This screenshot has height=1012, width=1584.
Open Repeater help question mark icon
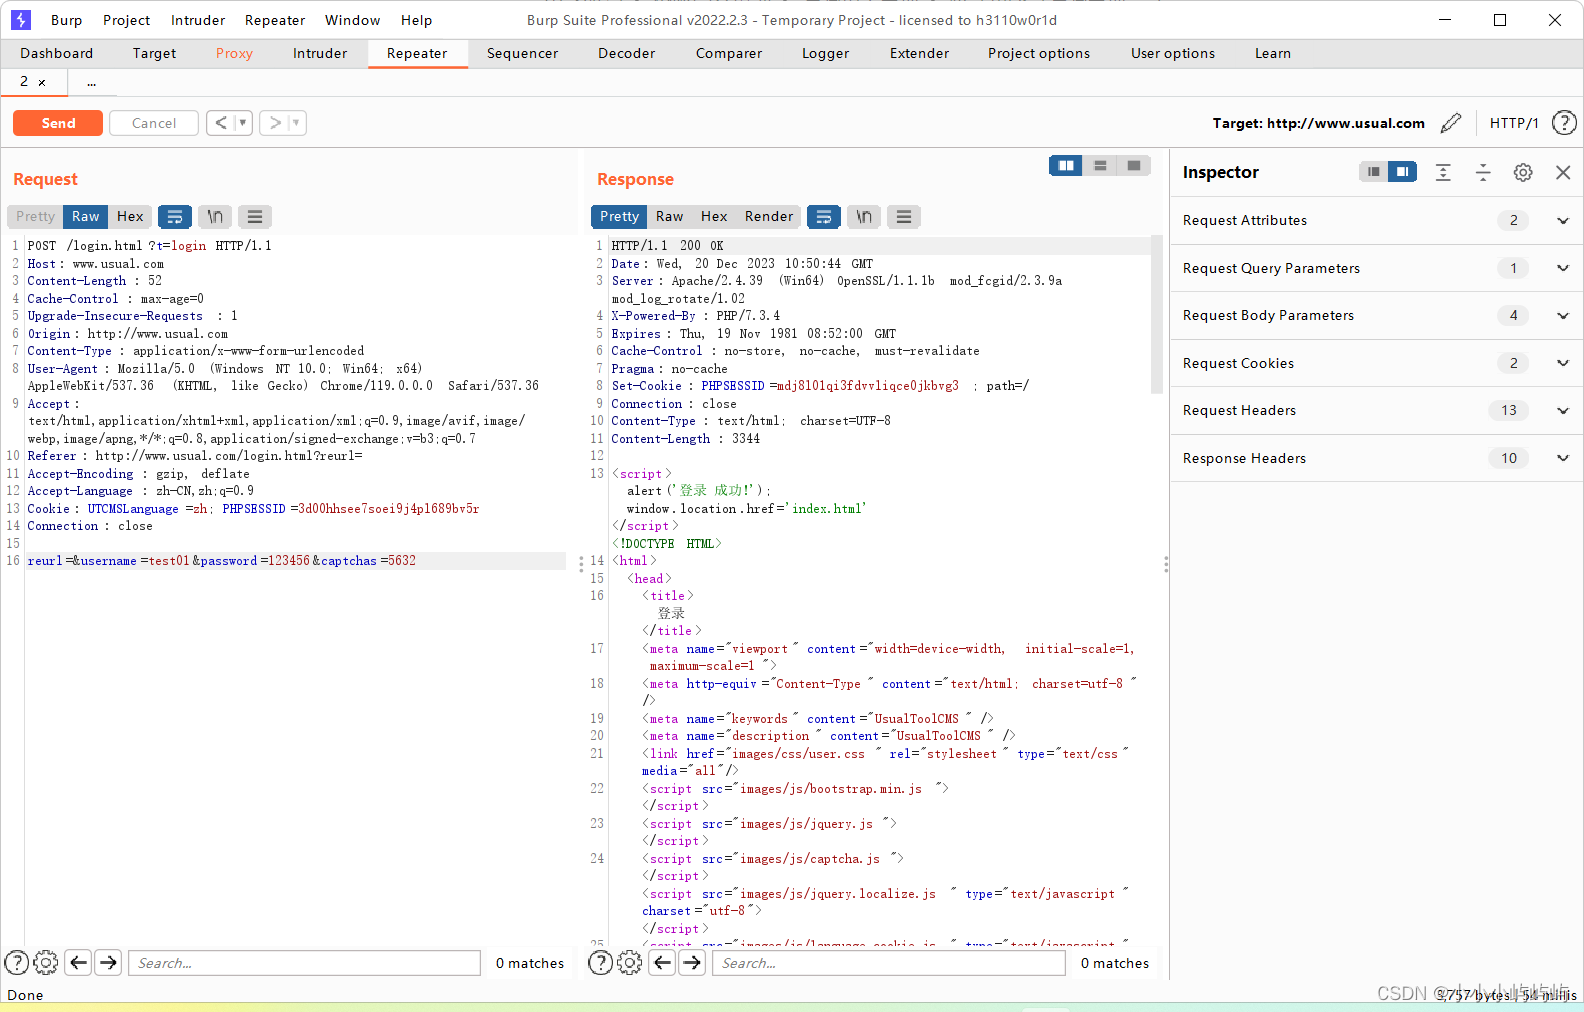click(x=1564, y=123)
